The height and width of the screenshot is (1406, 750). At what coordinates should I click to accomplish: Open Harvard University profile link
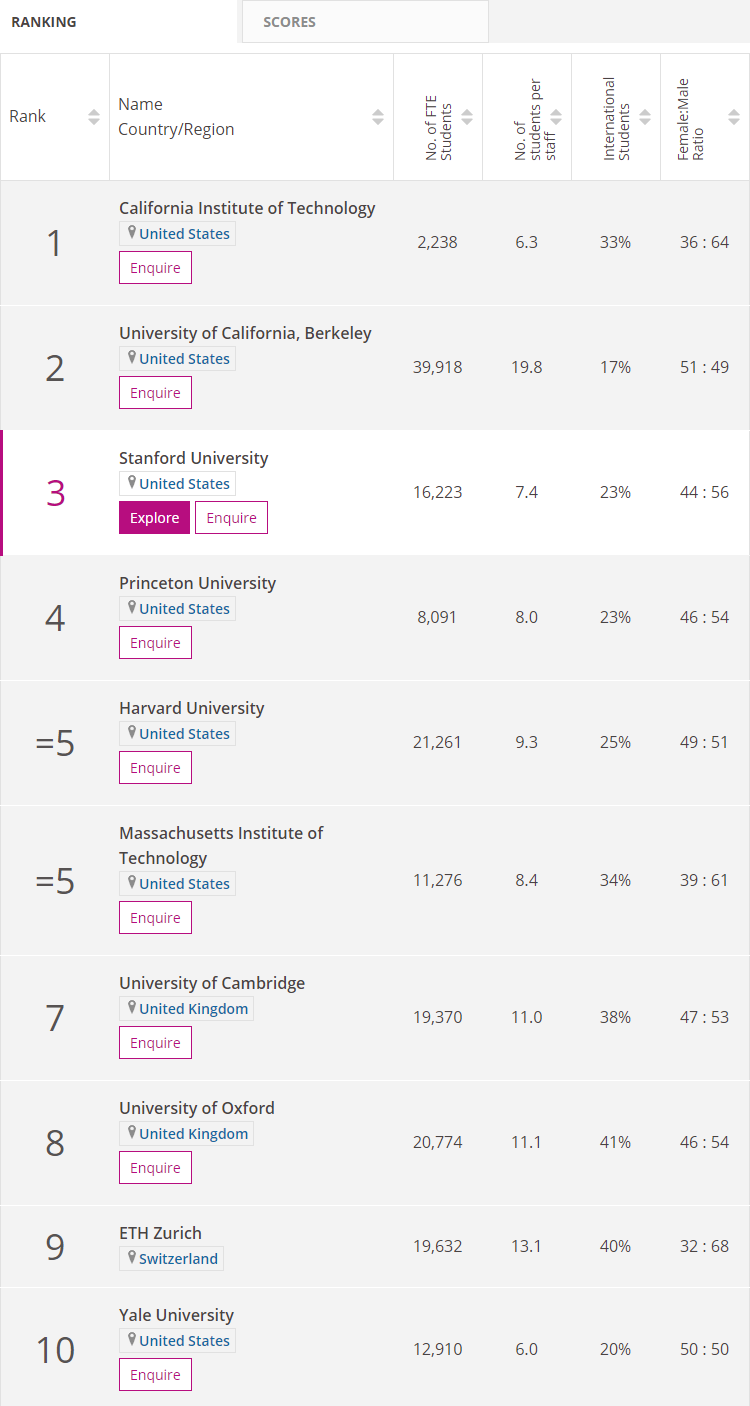pyautogui.click(x=192, y=708)
